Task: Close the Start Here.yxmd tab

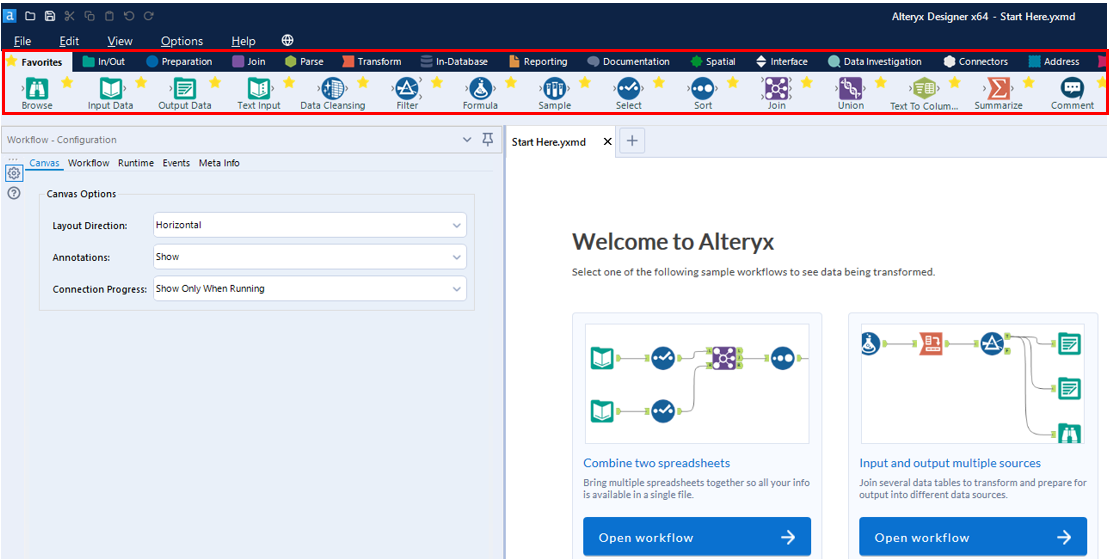Action: coord(607,142)
